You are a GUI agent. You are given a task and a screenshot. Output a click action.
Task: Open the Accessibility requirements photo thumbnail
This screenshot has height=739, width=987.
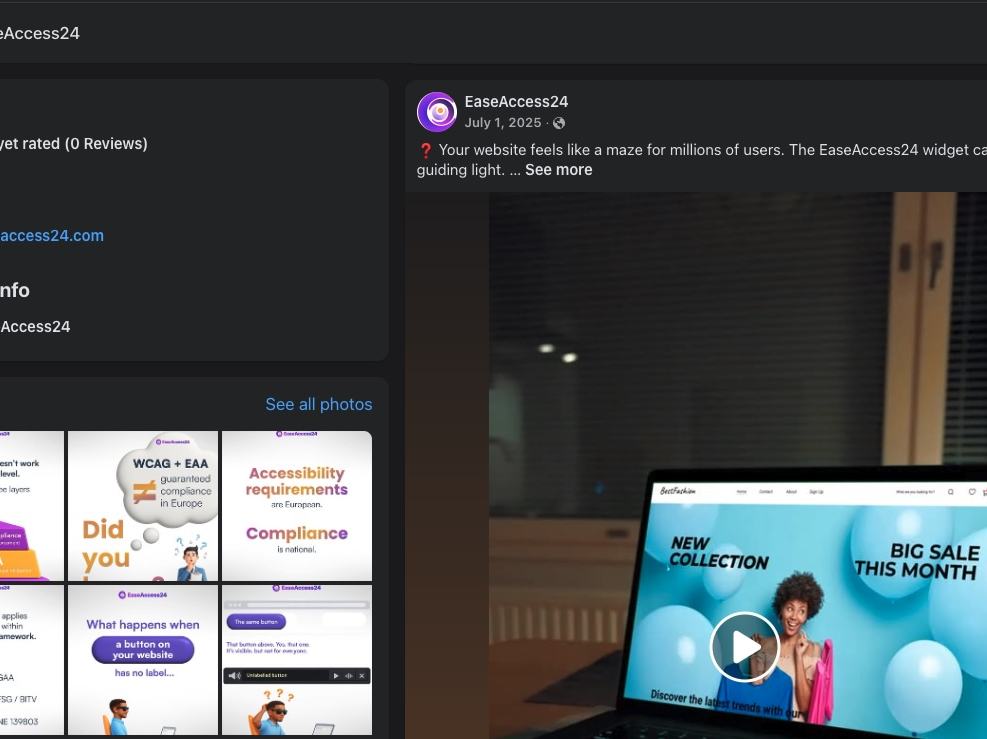click(297, 506)
